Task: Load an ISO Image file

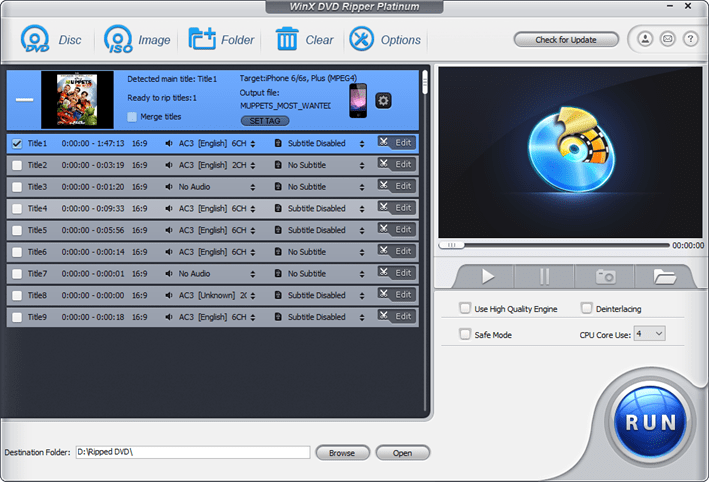Action: click(x=137, y=40)
